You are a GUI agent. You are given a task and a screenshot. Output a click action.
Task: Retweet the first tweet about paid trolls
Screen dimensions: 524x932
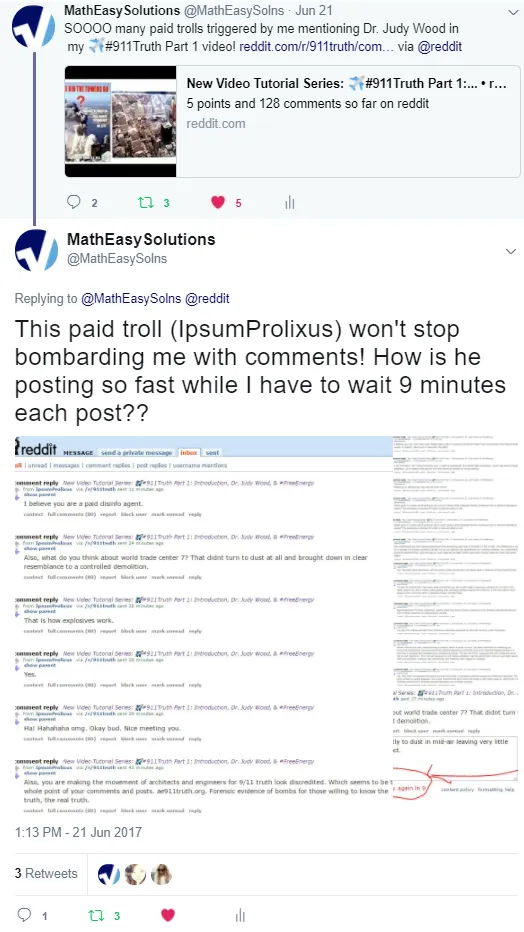click(x=146, y=203)
